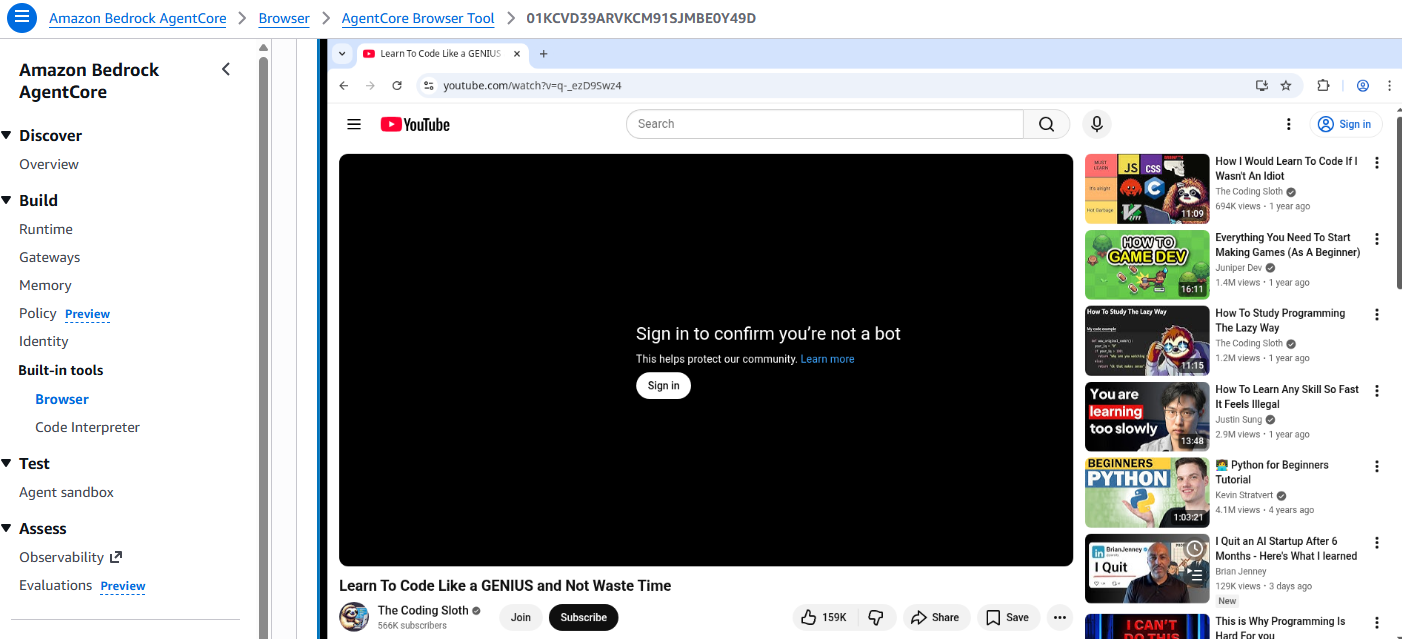Open the browser extensions puzzle icon
Viewport: 1402px width, 639px height.
pos(1323,86)
